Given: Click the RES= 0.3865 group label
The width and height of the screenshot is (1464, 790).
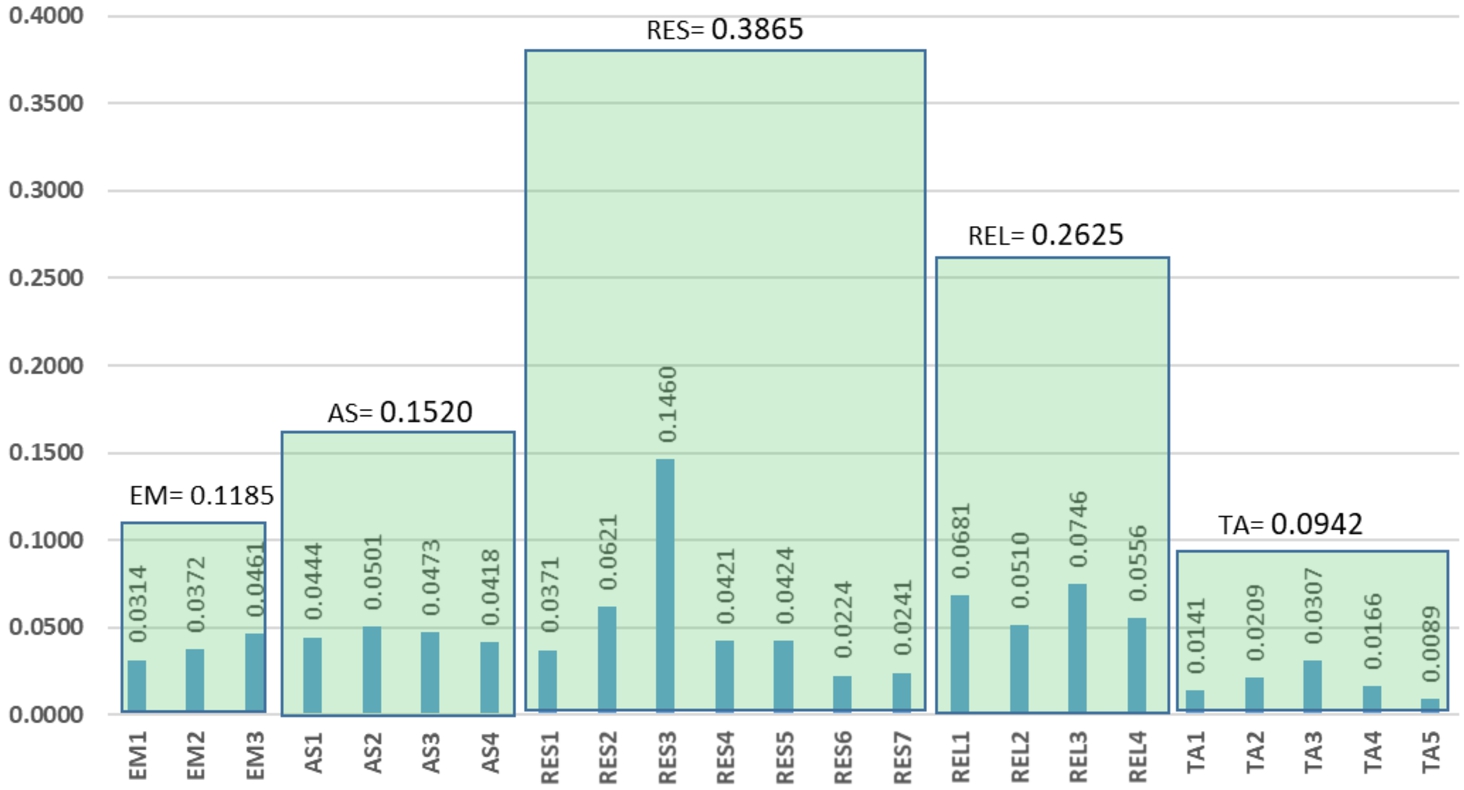Looking at the screenshot, I should [x=725, y=28].
